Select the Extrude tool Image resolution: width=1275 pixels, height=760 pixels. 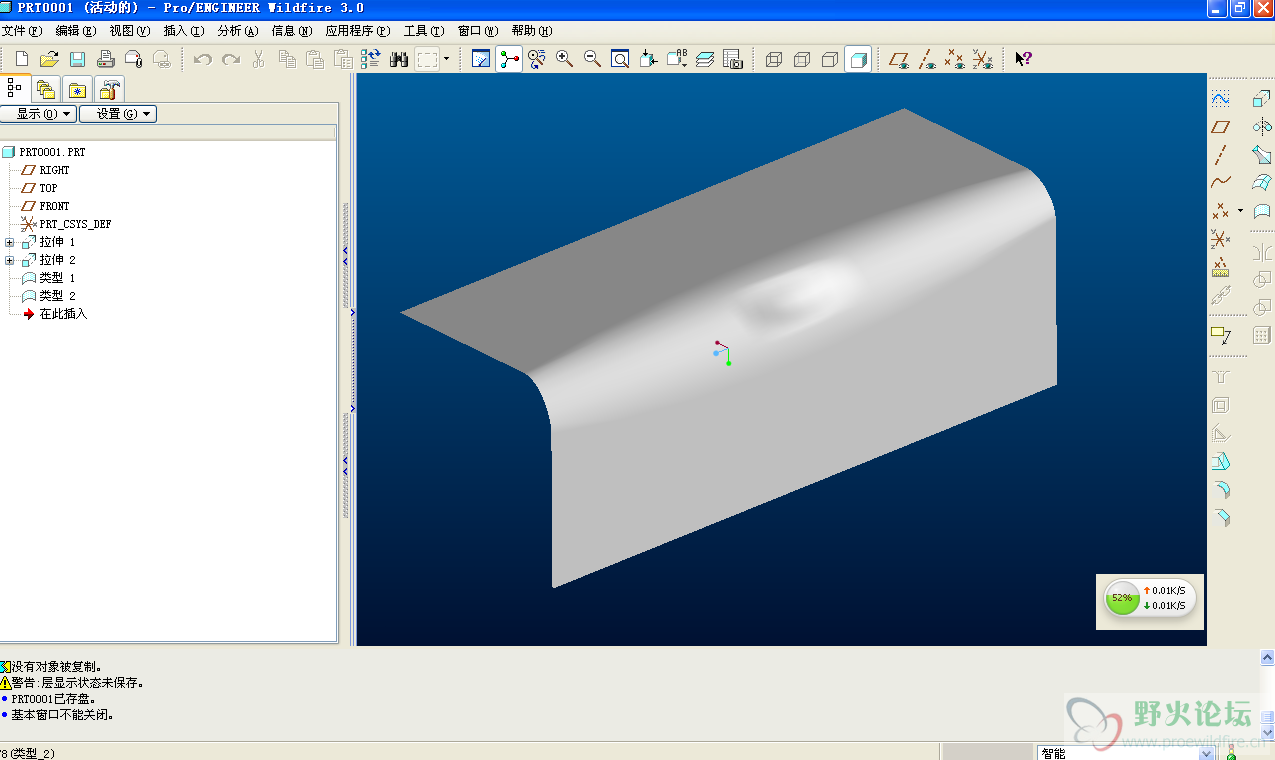(1262, 98)
